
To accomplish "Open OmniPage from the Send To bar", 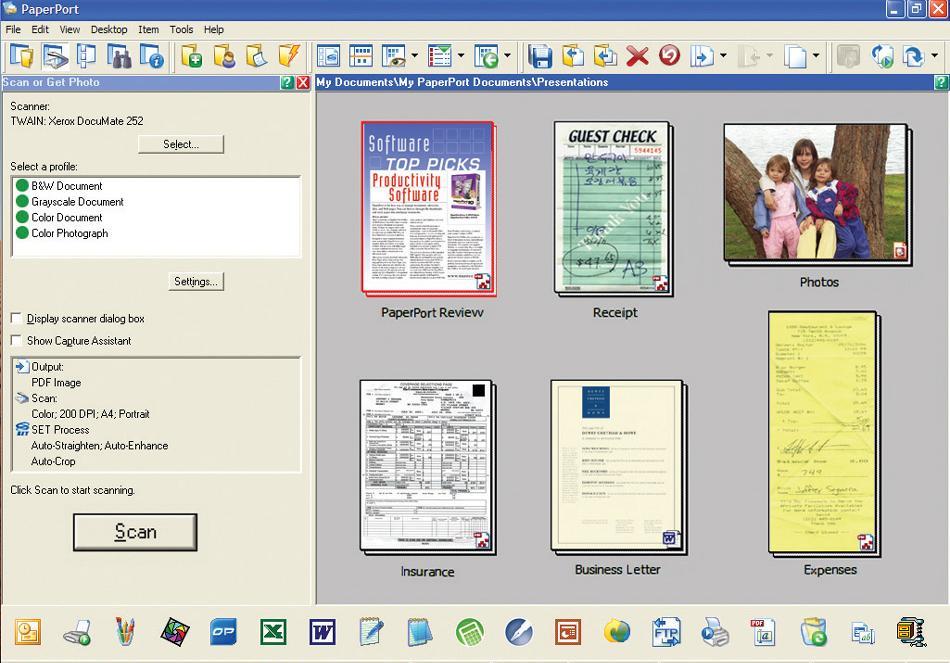I will (x=222, y=631).
